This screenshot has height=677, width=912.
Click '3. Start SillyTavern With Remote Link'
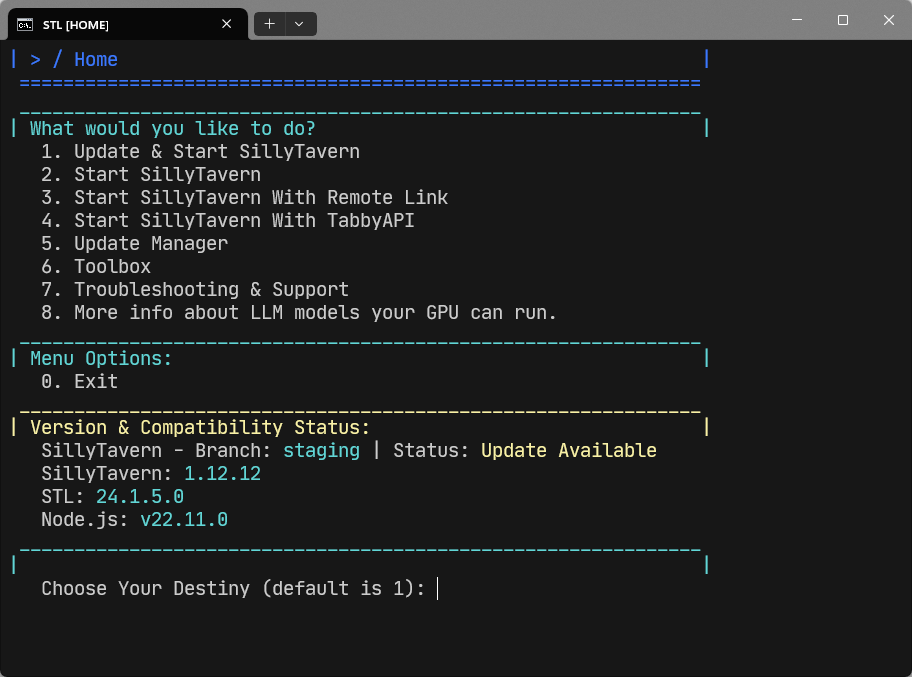[x=244, y=198]
